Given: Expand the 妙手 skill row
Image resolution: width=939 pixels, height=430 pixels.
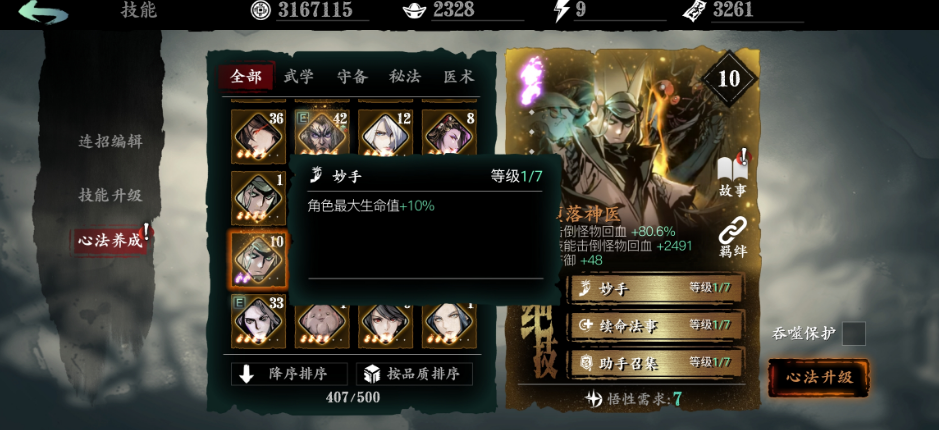Looking at the screenshot, I should (x=657, y=289).
